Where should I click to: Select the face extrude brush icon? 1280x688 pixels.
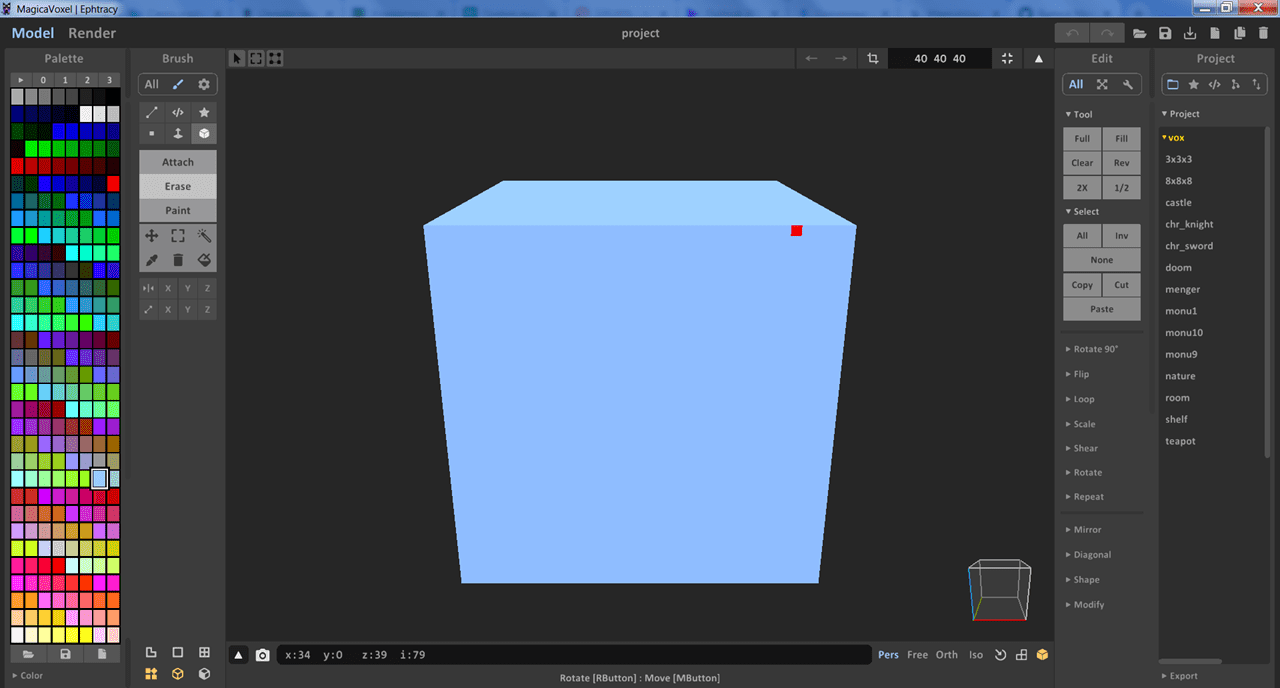(x=178, y=134)
